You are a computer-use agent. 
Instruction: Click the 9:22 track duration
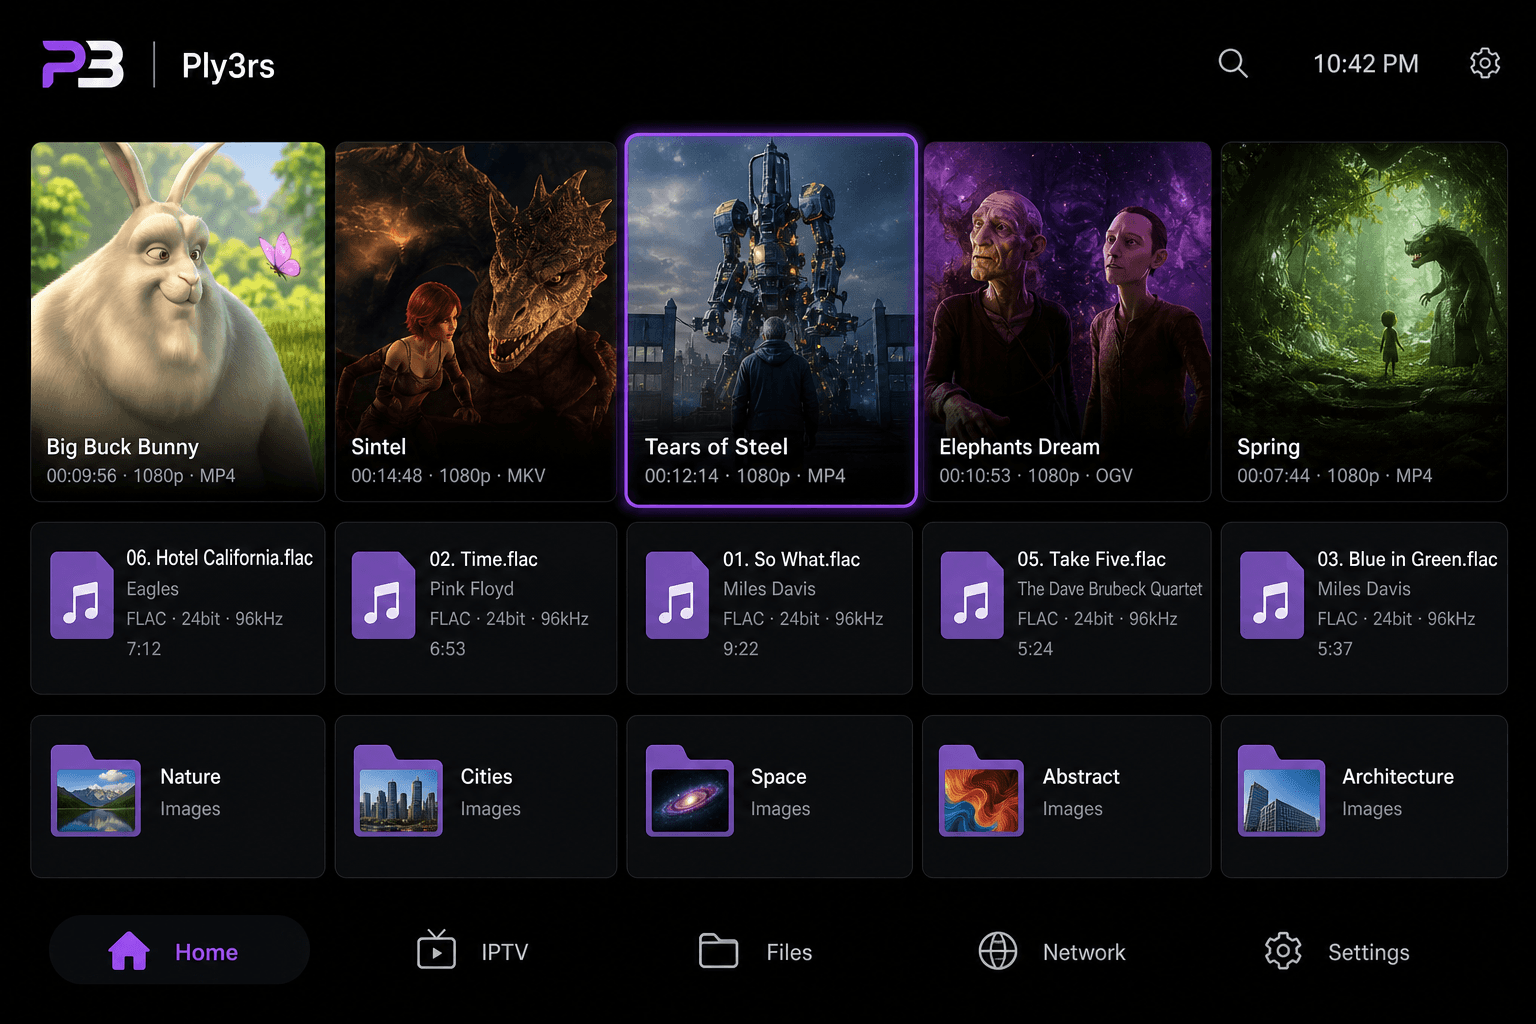tap(740, 649)
